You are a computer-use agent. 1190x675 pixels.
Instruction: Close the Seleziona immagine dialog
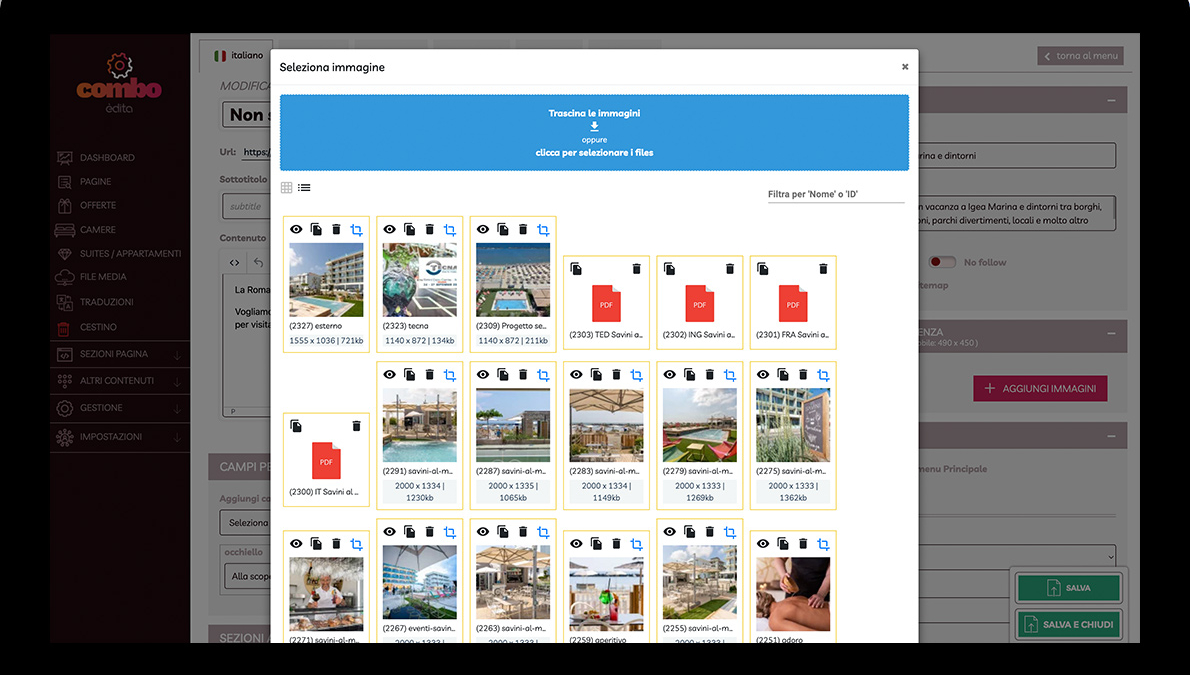[x=905, y=67]
